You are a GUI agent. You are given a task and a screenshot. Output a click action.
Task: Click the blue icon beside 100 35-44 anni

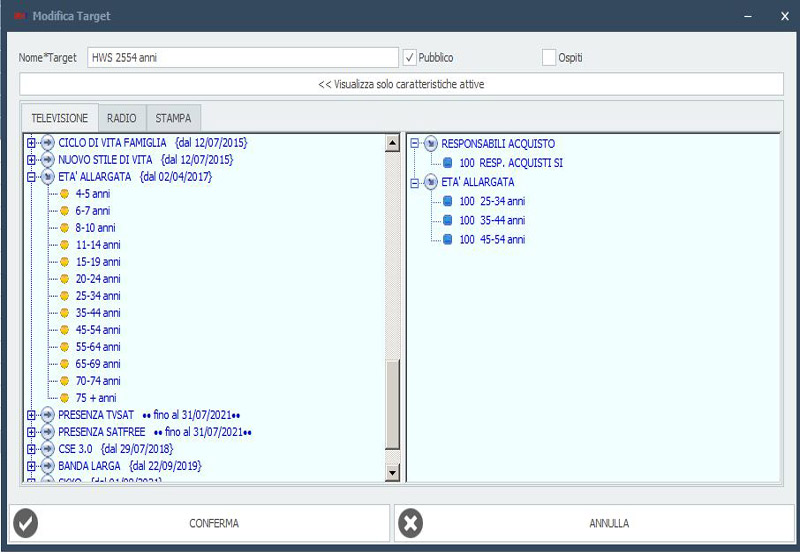coord(448,221)
